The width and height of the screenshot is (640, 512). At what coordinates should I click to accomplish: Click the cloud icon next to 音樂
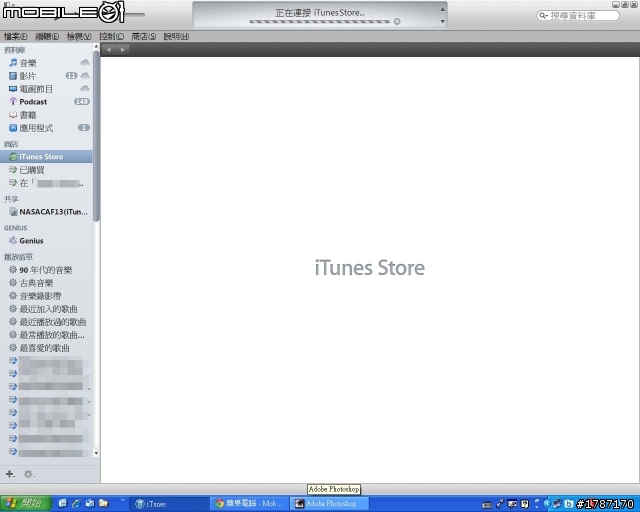coord(84,62)
